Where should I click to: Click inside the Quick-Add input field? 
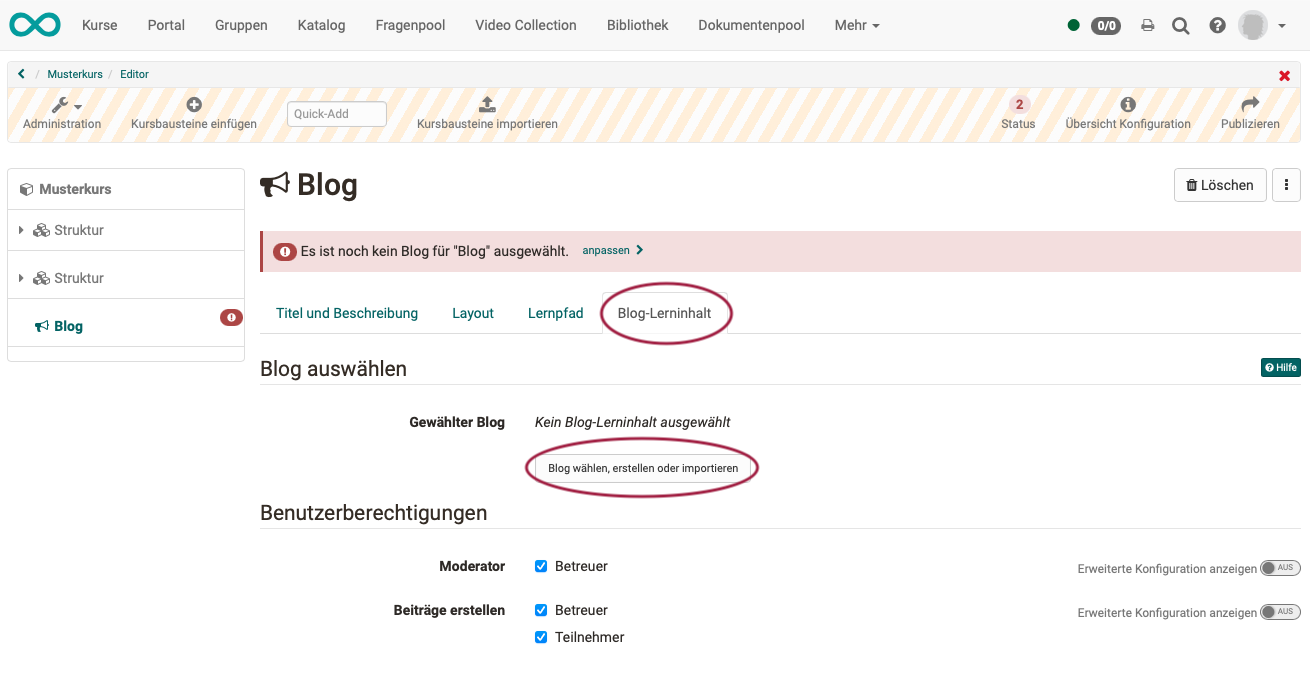point(336,113)
